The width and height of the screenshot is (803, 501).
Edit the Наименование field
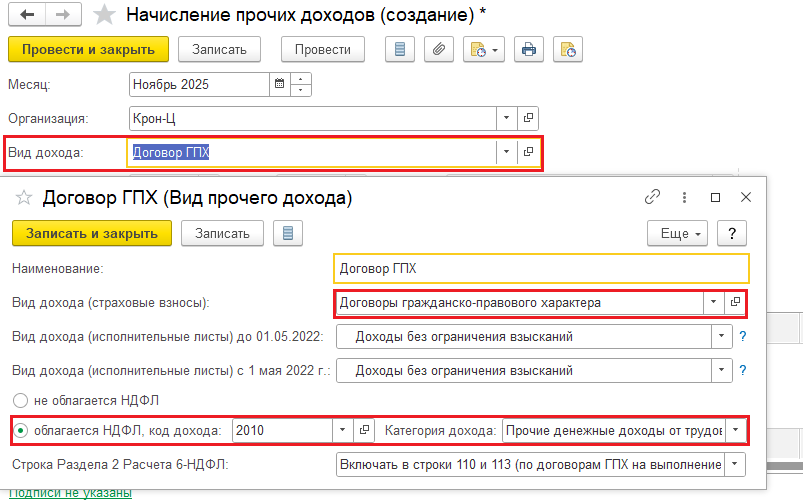tap(541, 268)
